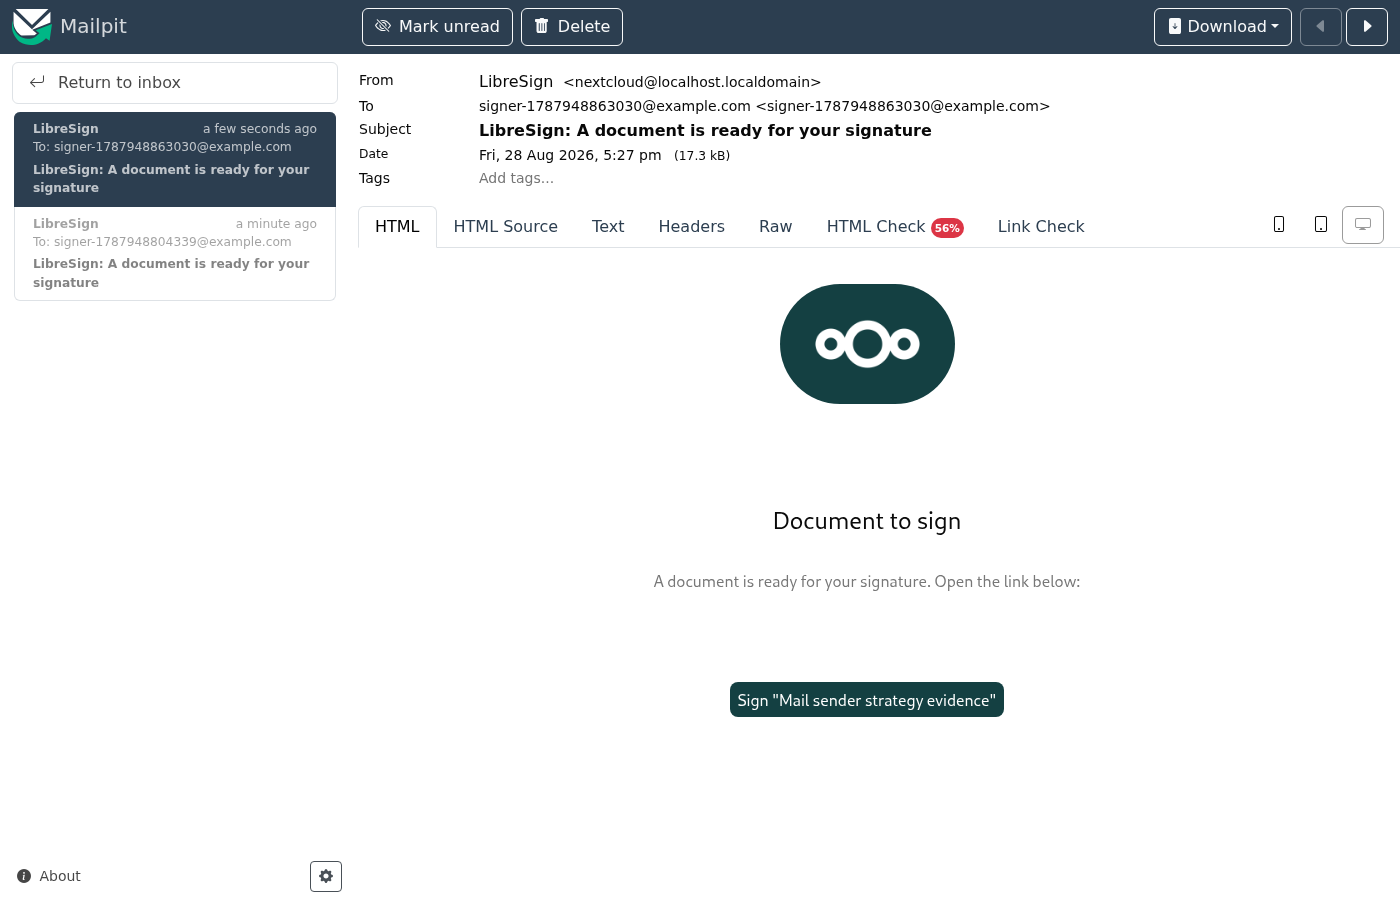Switch to desktop preview size
Image resolution: width=1400 pixels, height=900 pixels.
click(x=1363, y=225)
